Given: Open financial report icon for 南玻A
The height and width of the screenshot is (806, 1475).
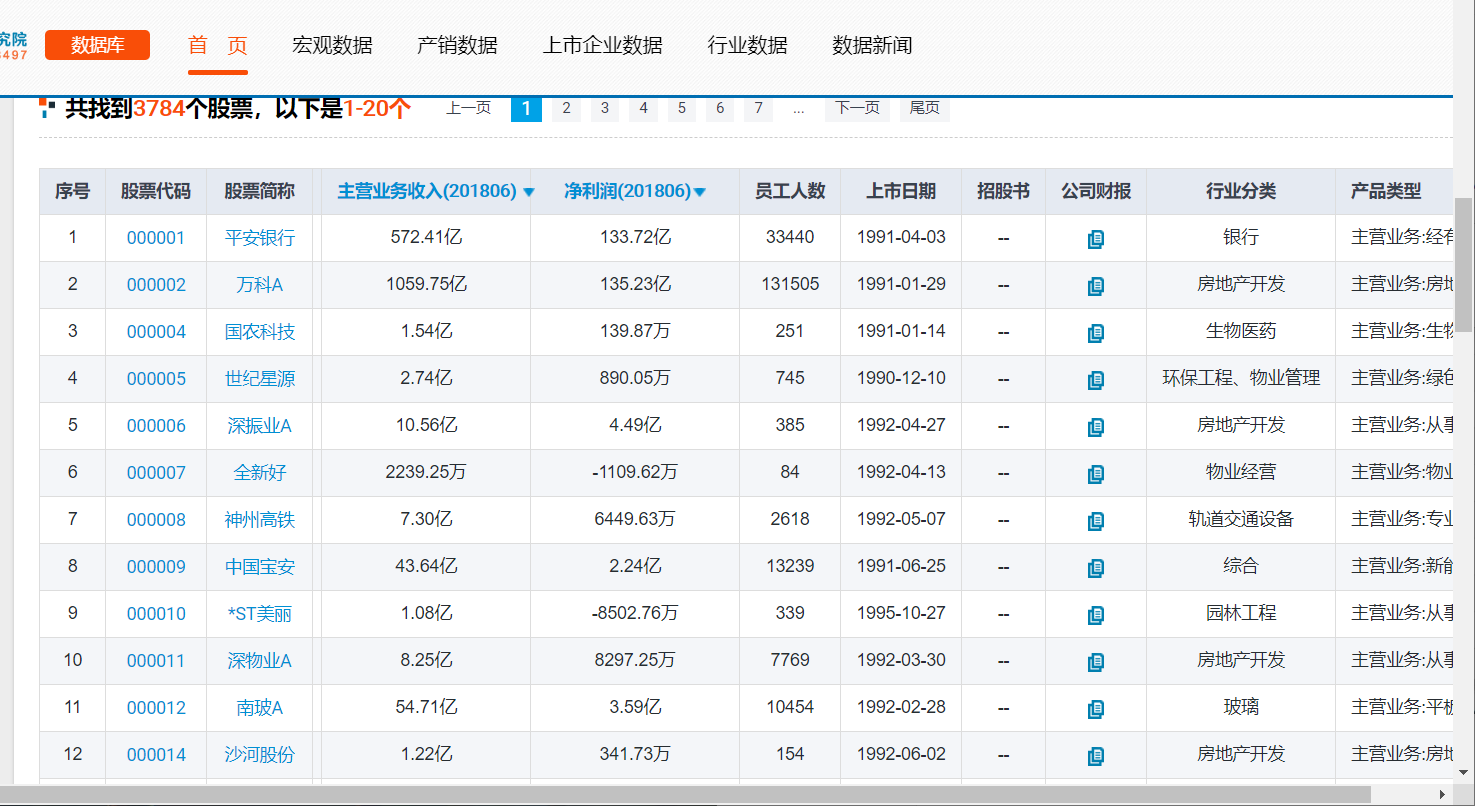Looking at the screenshot, I should 1096,709.
